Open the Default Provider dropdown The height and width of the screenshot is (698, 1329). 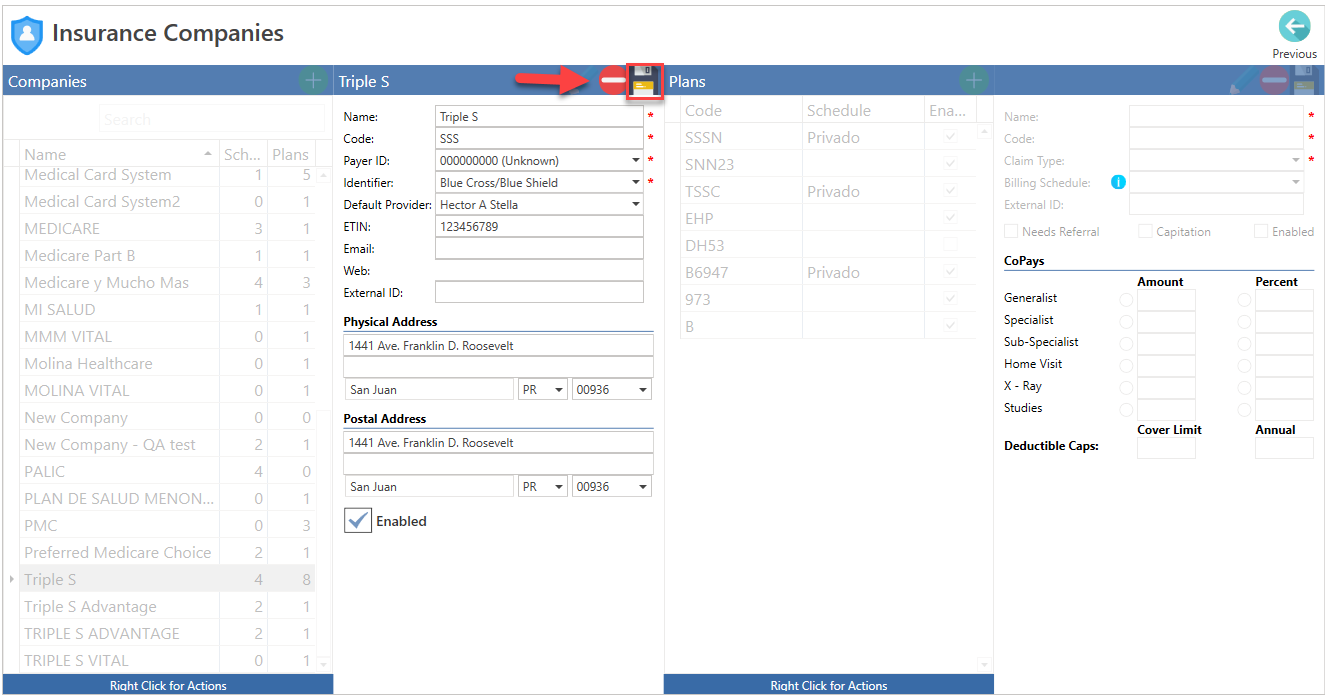click(x=635, y=204)
